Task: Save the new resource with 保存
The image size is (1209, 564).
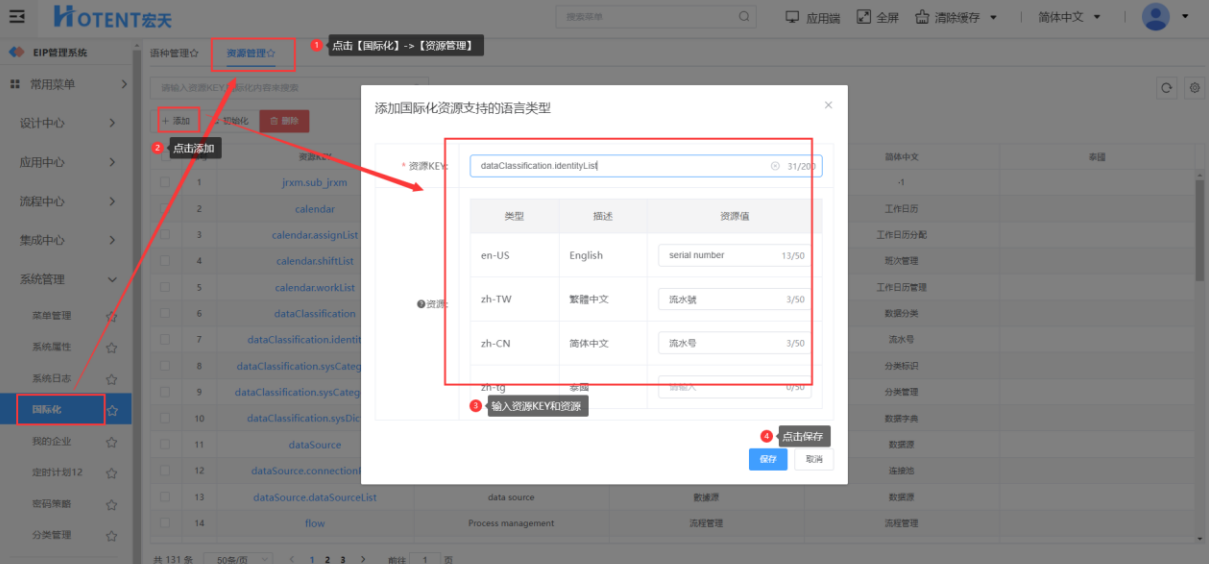Action: (768, 459)
